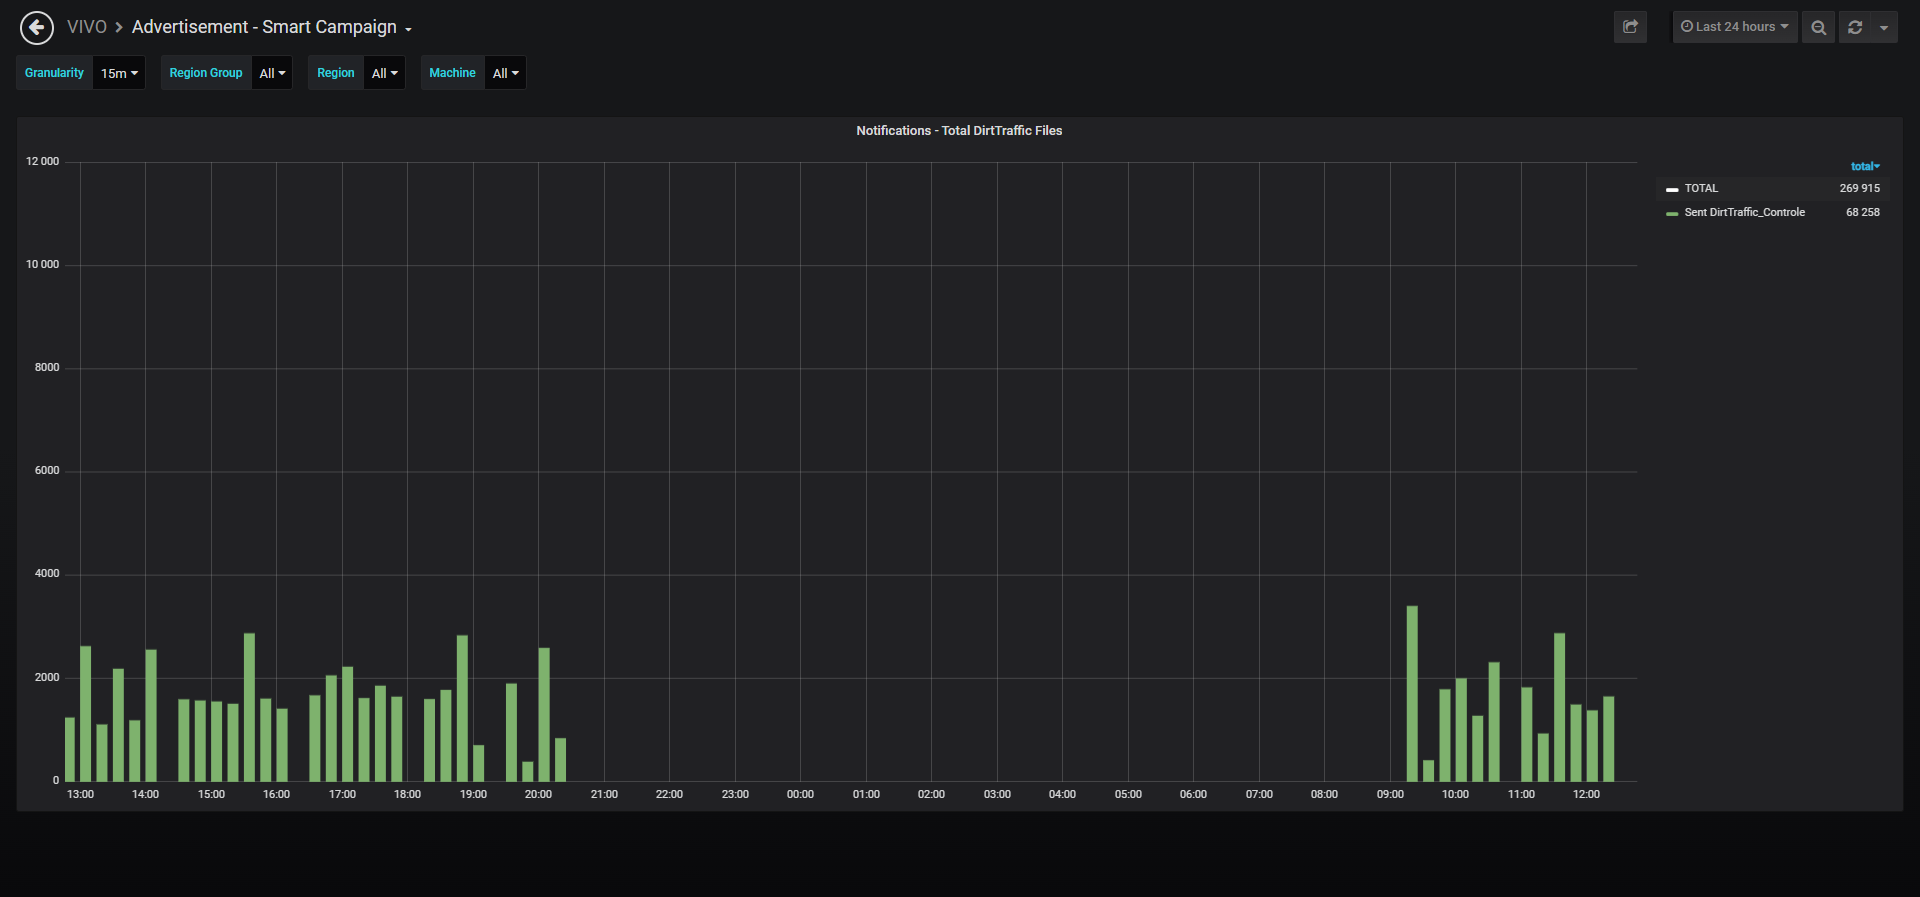Click the 4000 y-axis label

[47, 573]
